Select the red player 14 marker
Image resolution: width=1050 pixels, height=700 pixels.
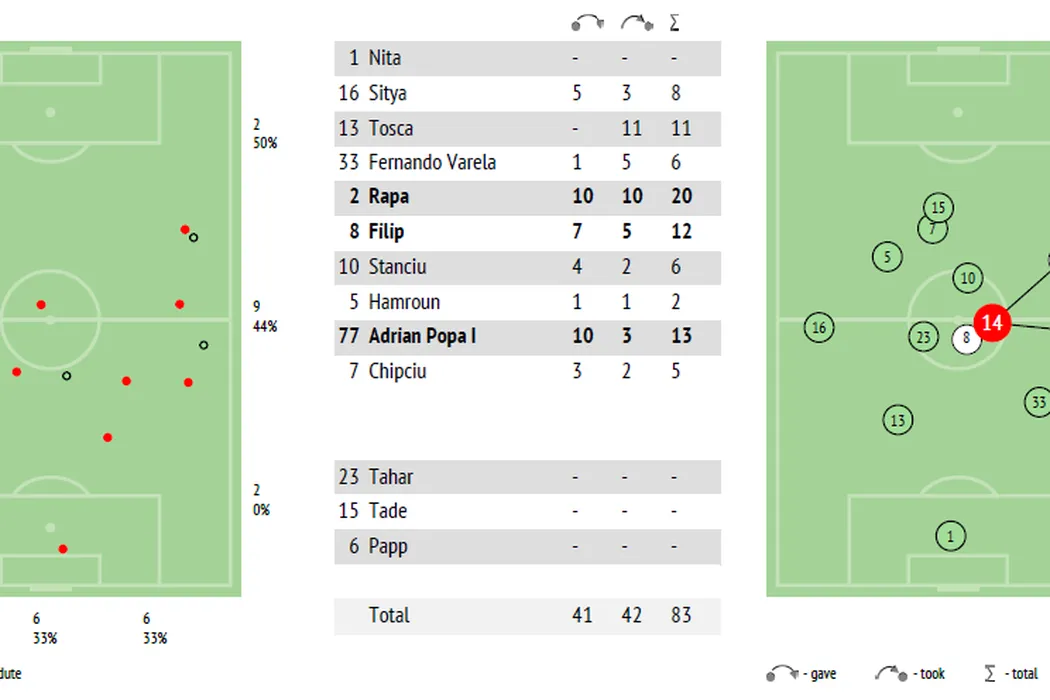[x=992, y=323]
